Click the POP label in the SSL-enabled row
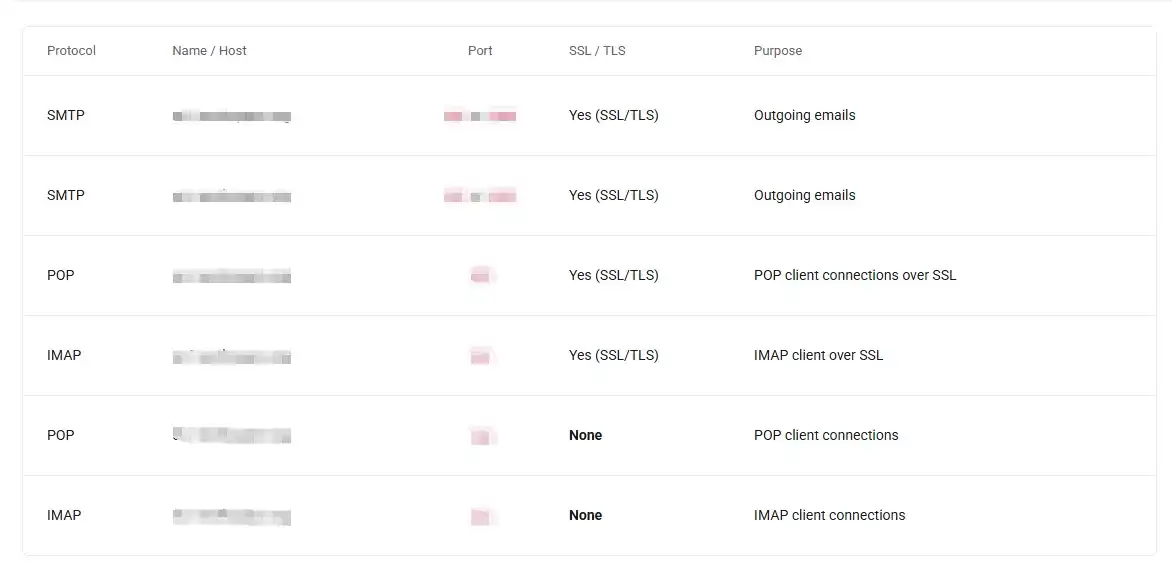Viewport: 1172px width, 575px height. click(61, 275)
